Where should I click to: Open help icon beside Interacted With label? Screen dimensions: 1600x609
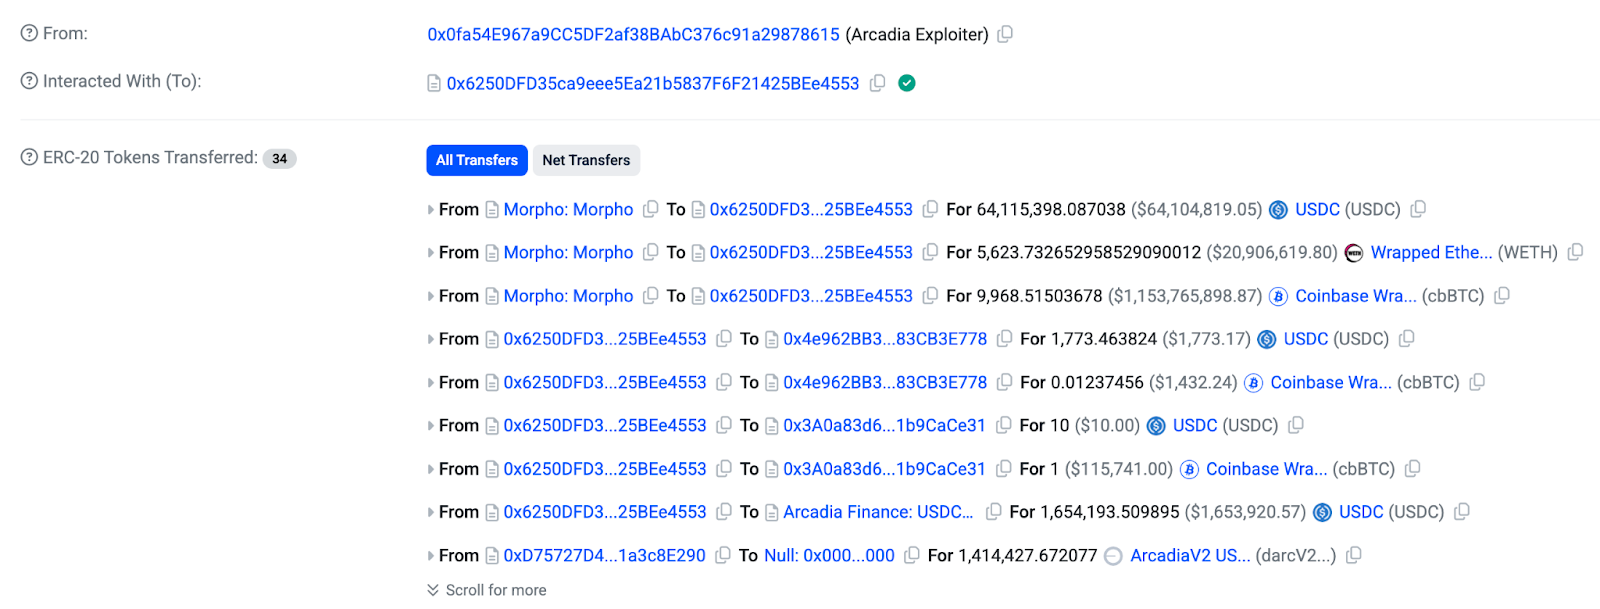click(x=29, y=81)
